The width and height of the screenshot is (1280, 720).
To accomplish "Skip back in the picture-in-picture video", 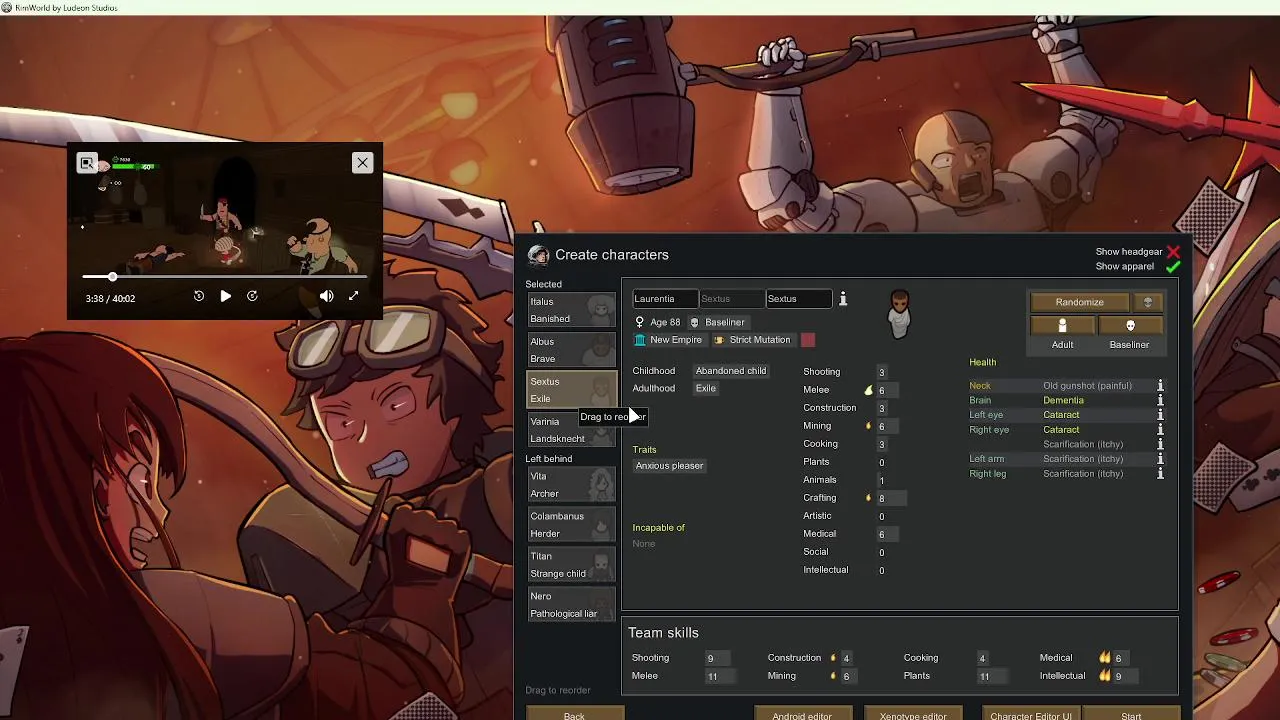I will (199, 296).
